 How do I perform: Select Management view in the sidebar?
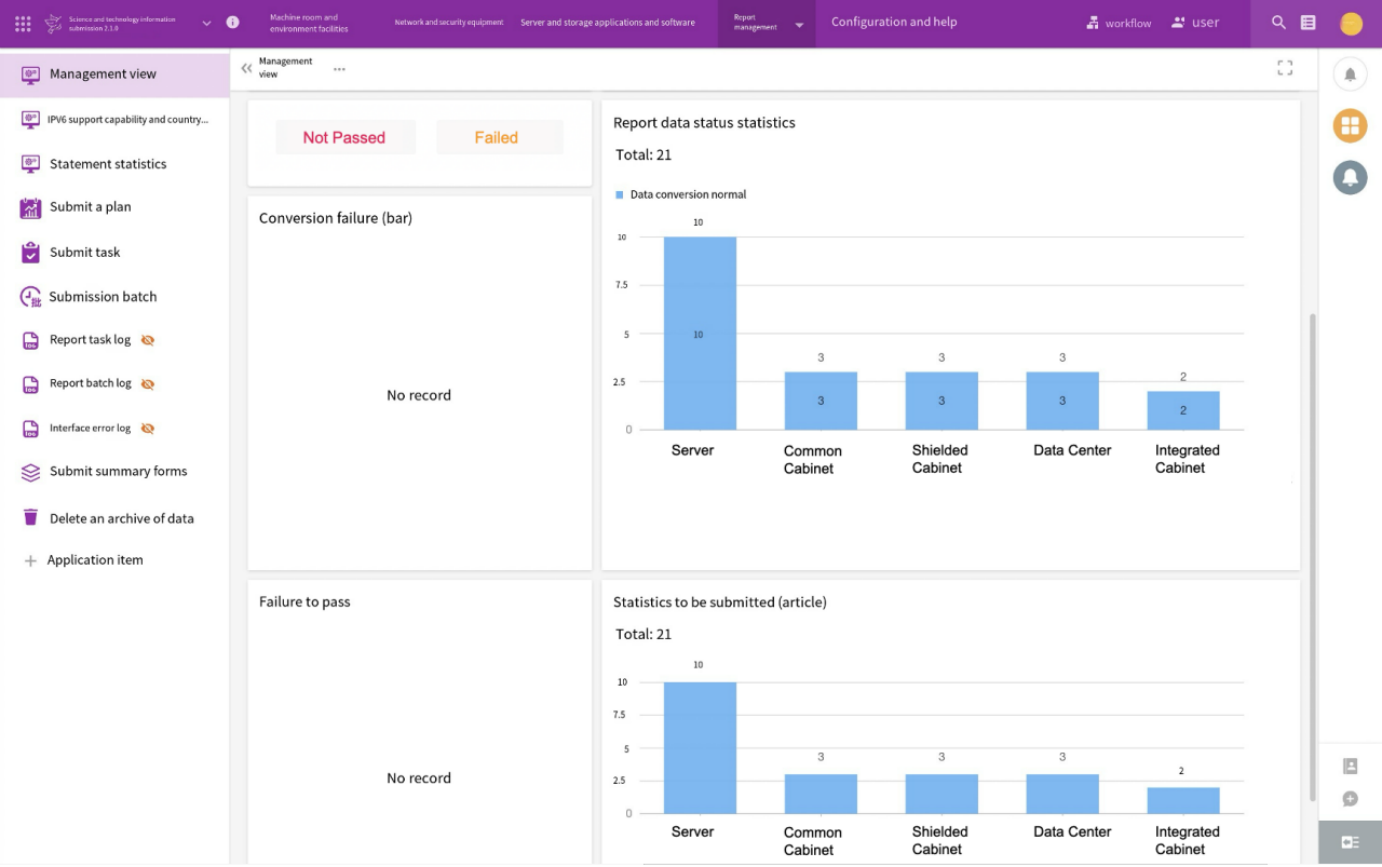[115, 74]
